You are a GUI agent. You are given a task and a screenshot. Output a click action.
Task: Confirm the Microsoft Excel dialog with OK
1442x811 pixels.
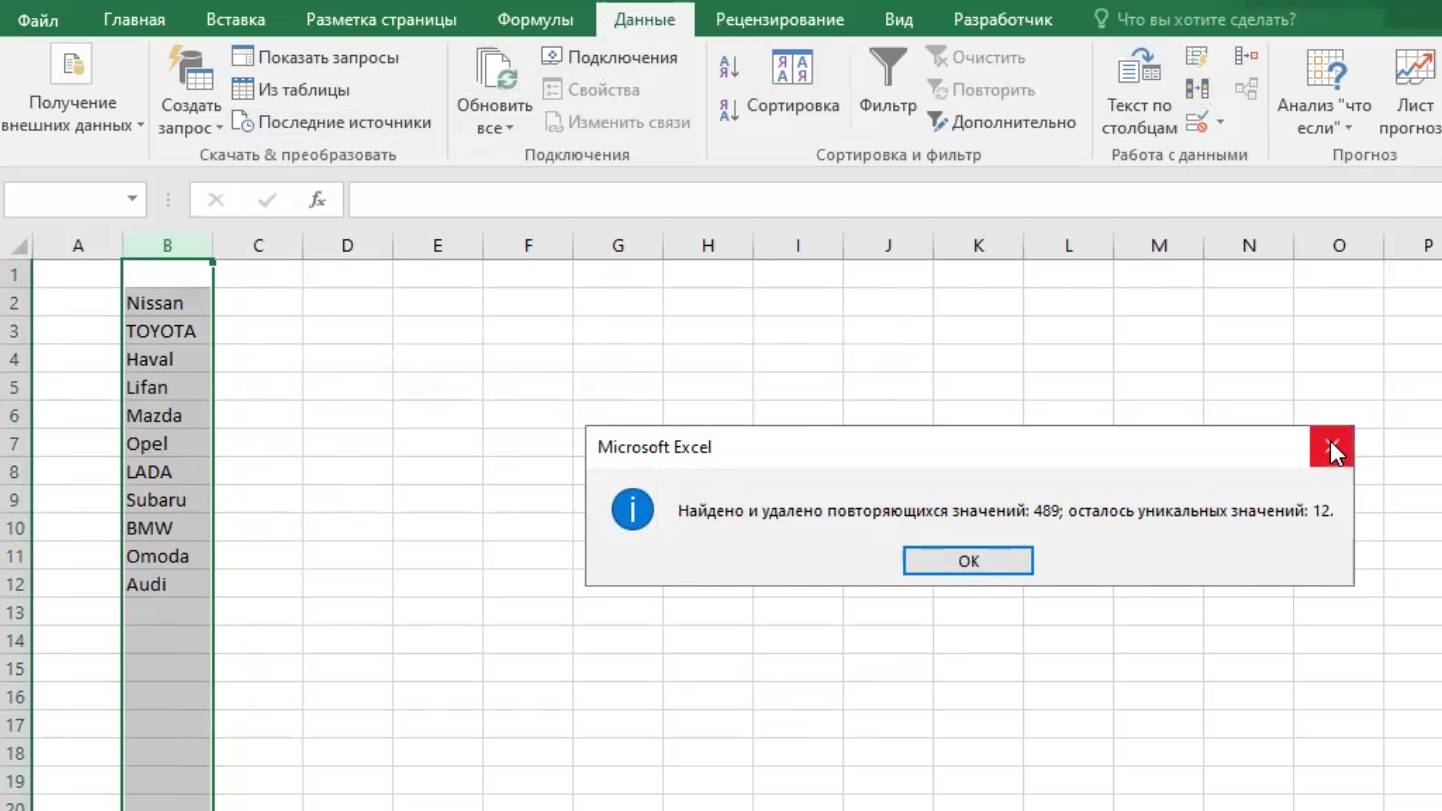click(x=968, y=561)
